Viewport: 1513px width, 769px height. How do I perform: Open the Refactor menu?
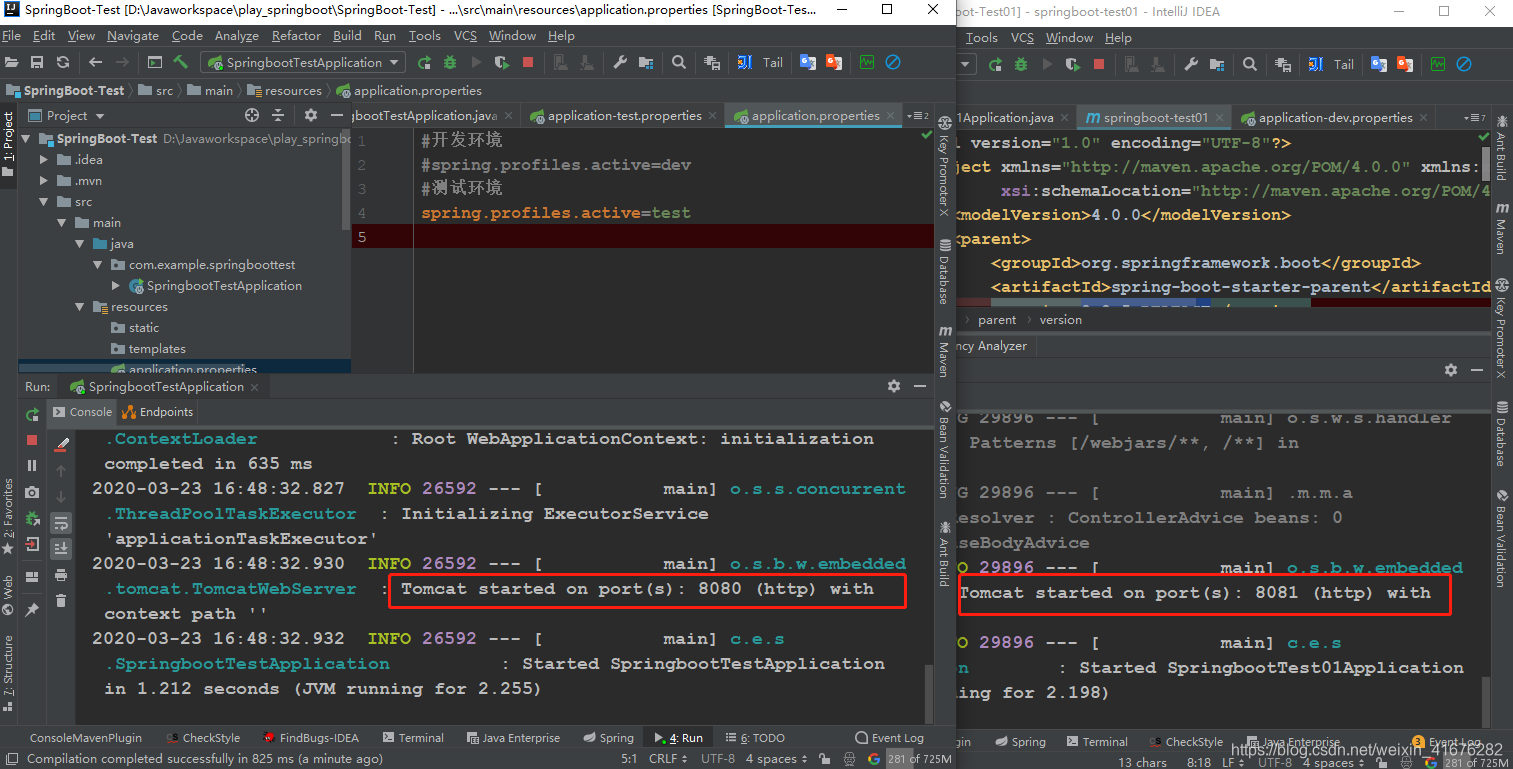pyautogui.click(x=296, y=36)
